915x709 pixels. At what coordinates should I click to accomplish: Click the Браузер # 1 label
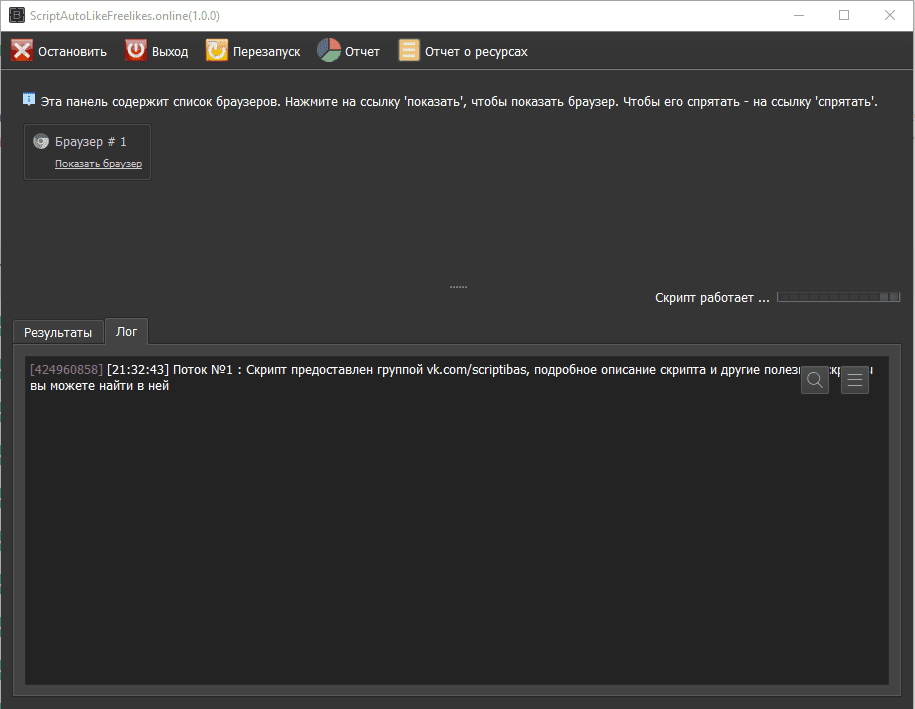(91, 142)
